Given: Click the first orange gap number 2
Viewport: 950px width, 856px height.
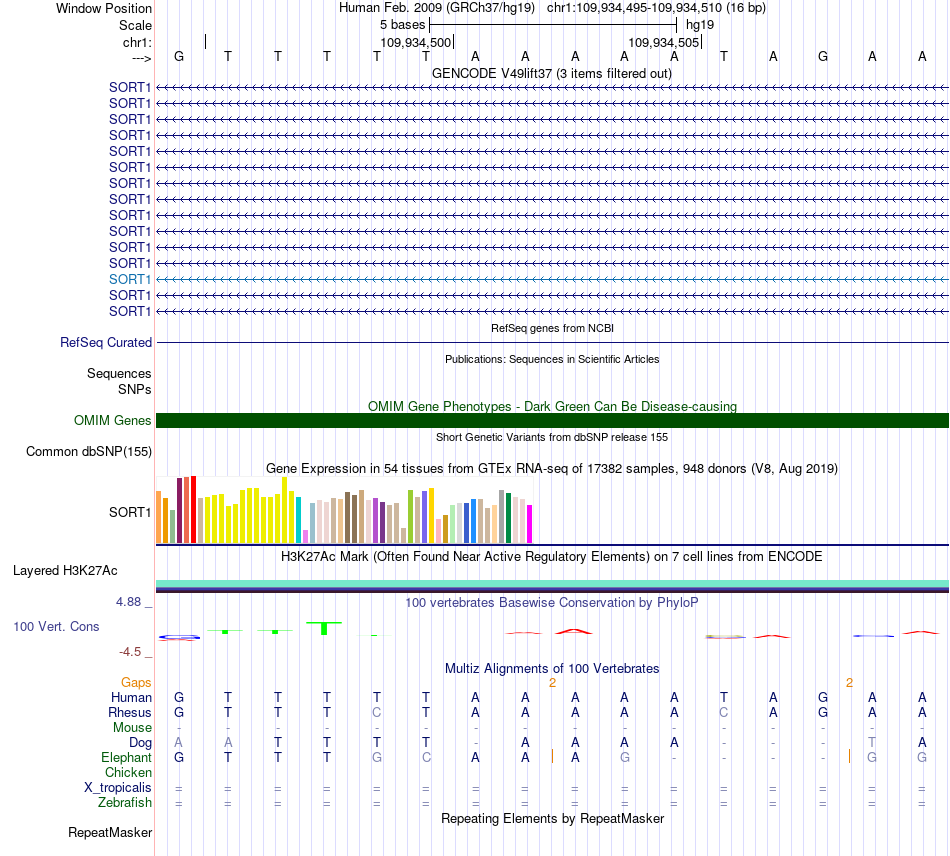Looking at the screenshot, I should (x=553, y=683).
